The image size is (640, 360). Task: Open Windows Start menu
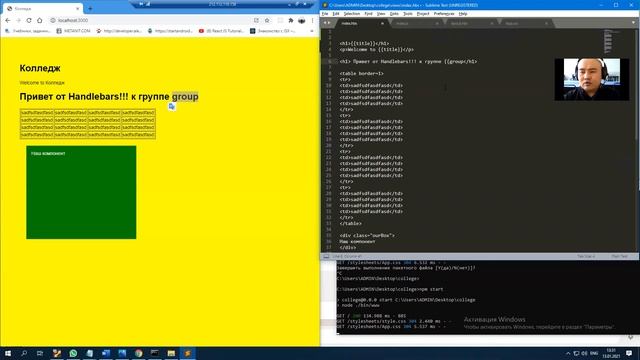coord(8,353)
